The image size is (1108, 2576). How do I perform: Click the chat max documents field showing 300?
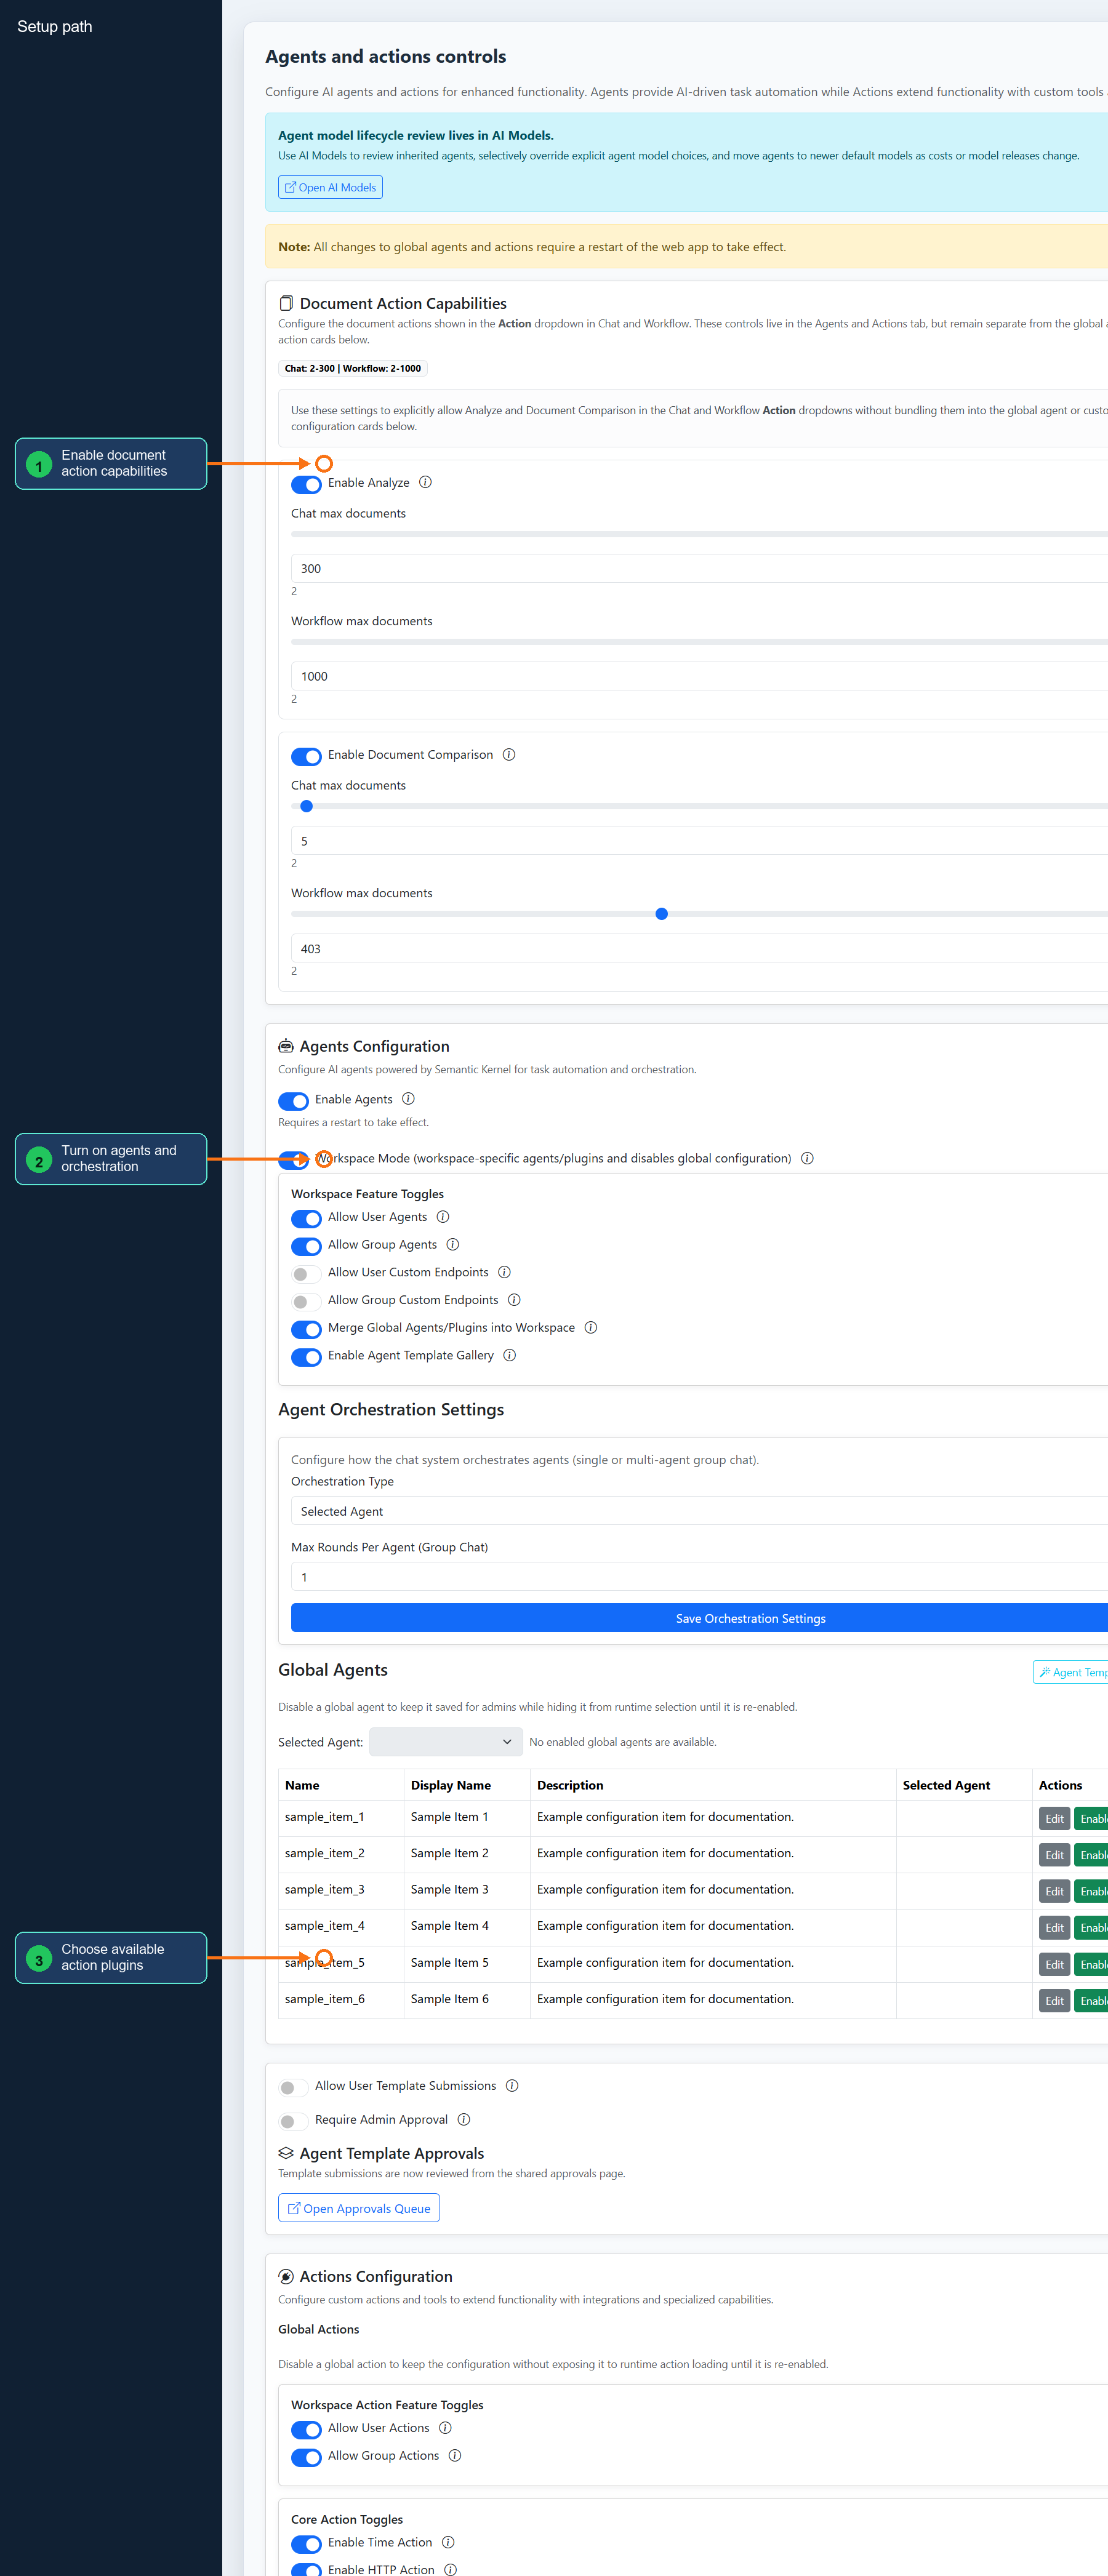pos(699,568)
